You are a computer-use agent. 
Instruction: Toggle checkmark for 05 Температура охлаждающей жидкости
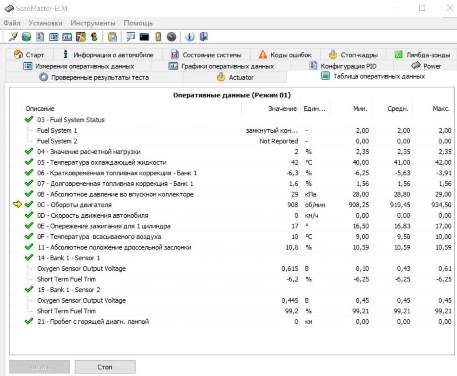point(29,162)
